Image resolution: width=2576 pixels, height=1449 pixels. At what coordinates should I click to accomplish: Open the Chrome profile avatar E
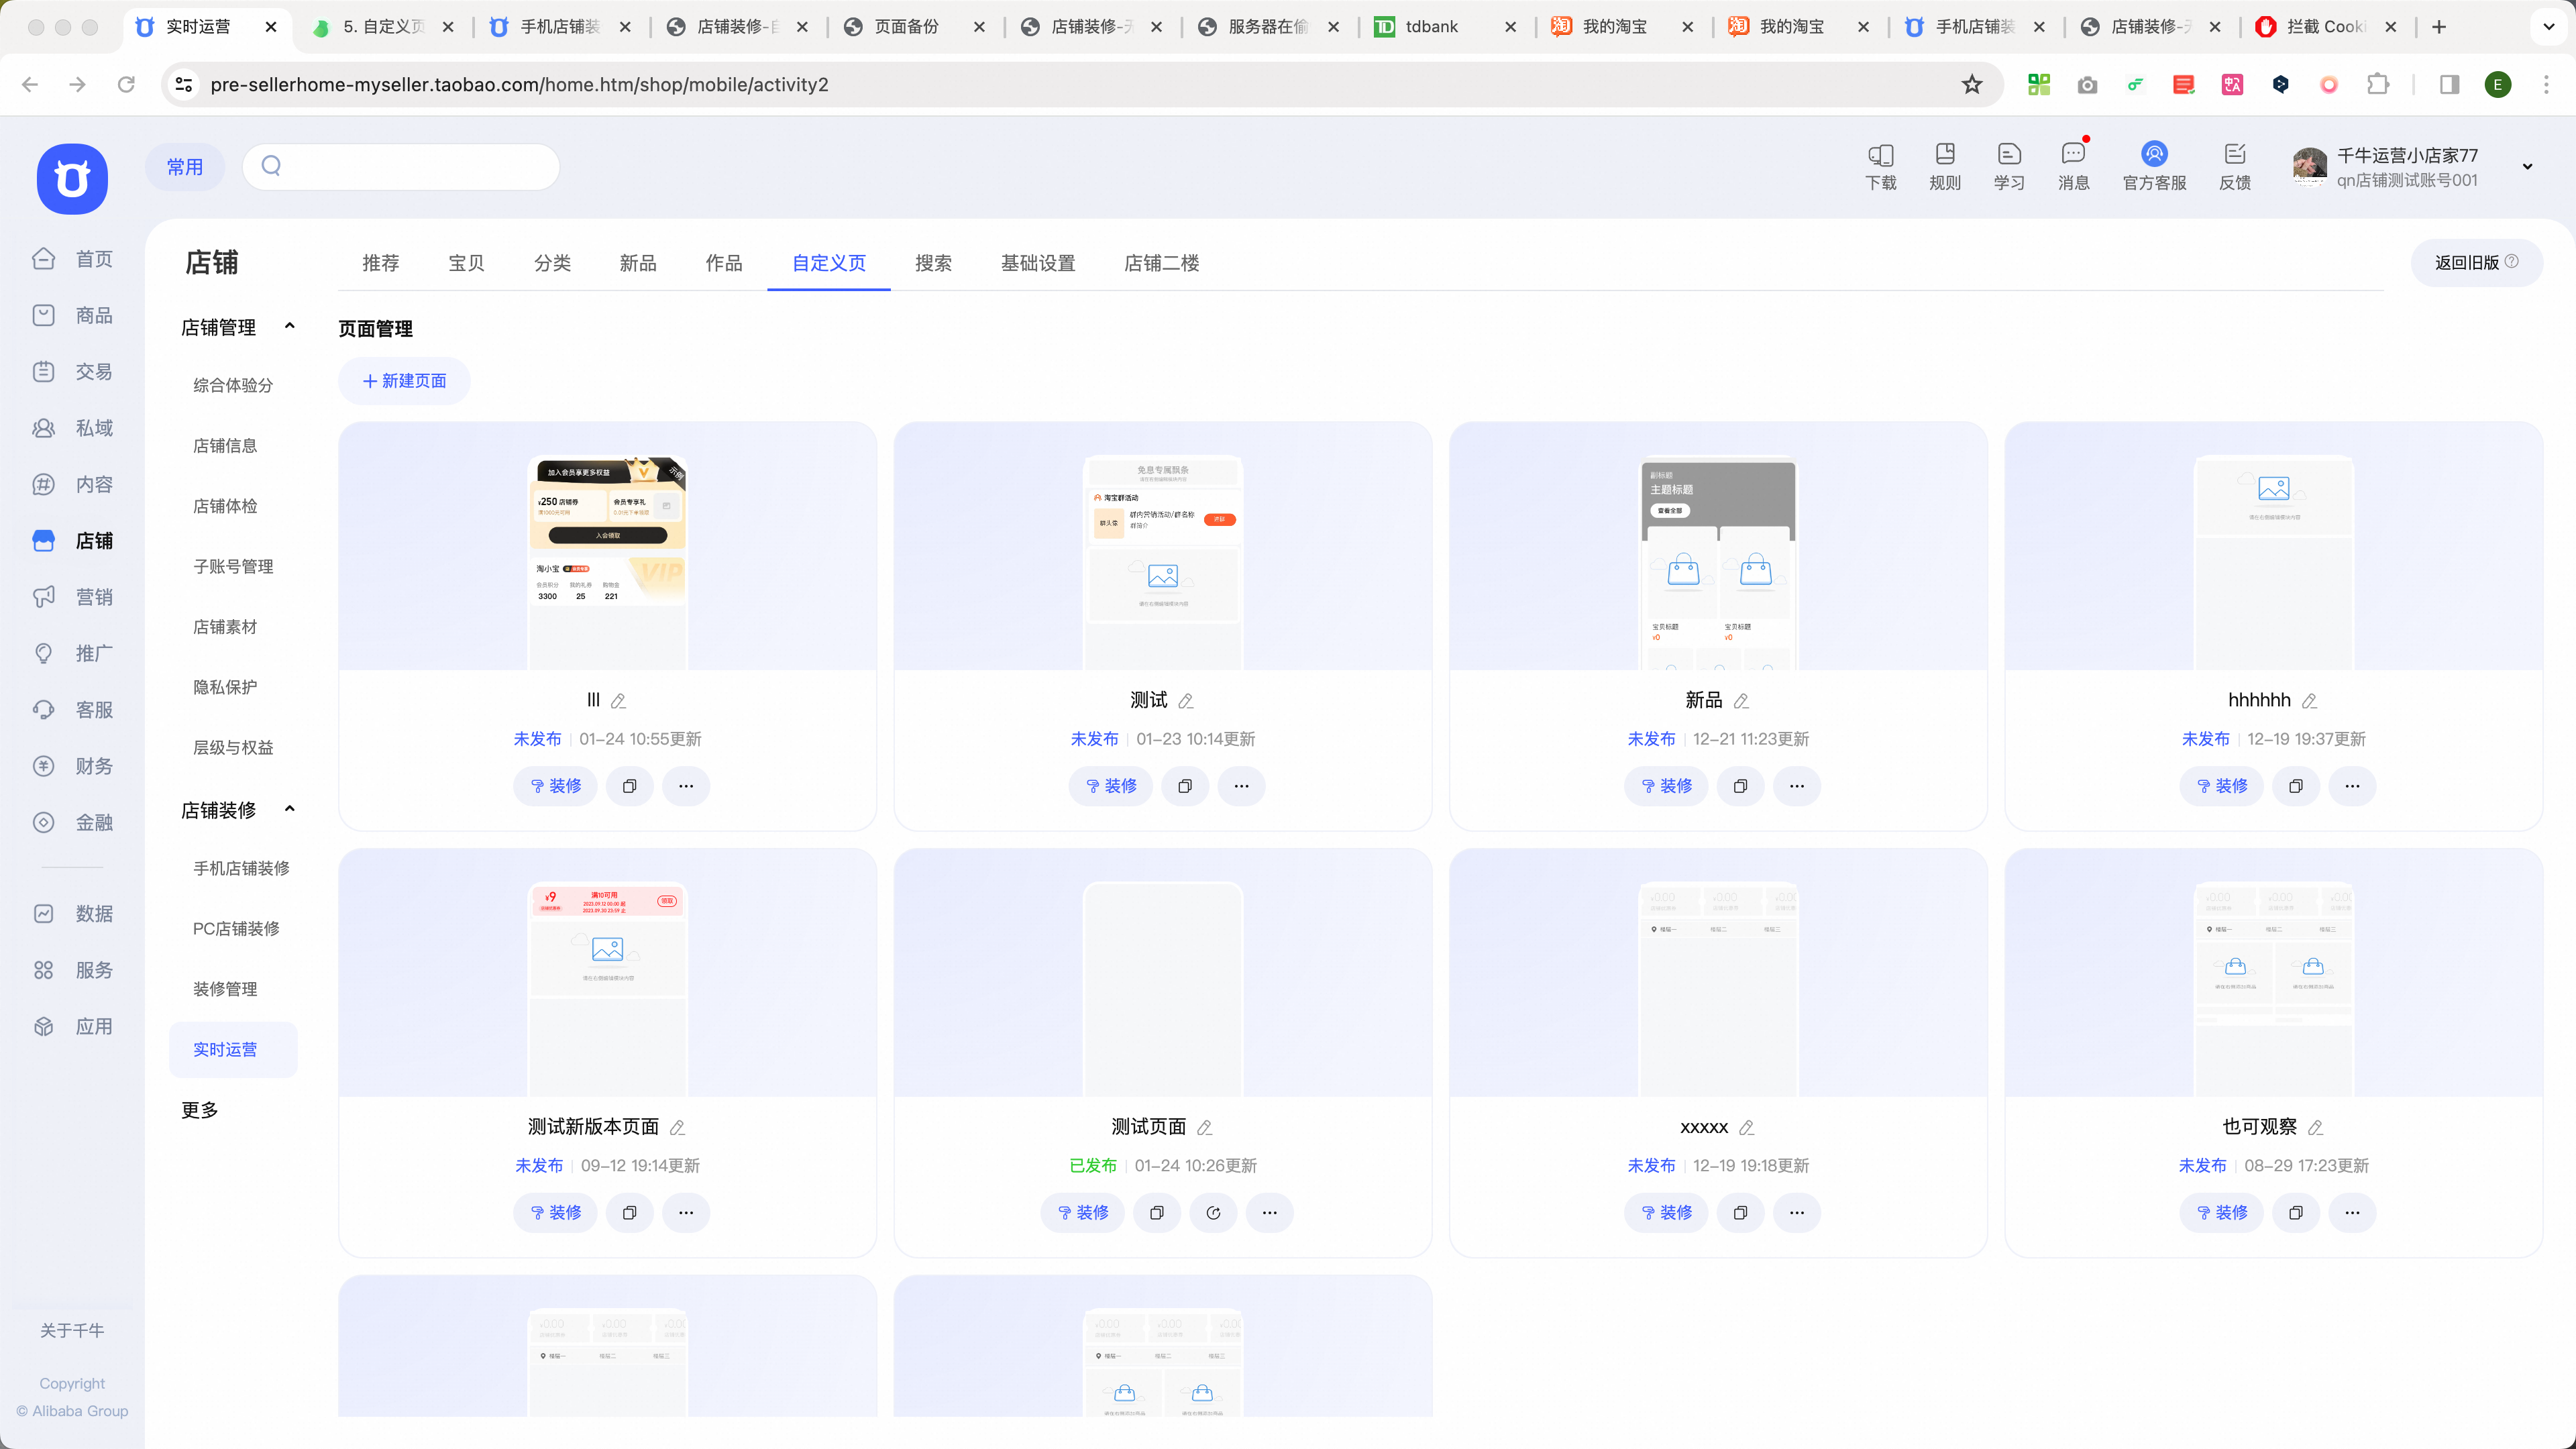pyautogui.click(x=2498, y=85)
